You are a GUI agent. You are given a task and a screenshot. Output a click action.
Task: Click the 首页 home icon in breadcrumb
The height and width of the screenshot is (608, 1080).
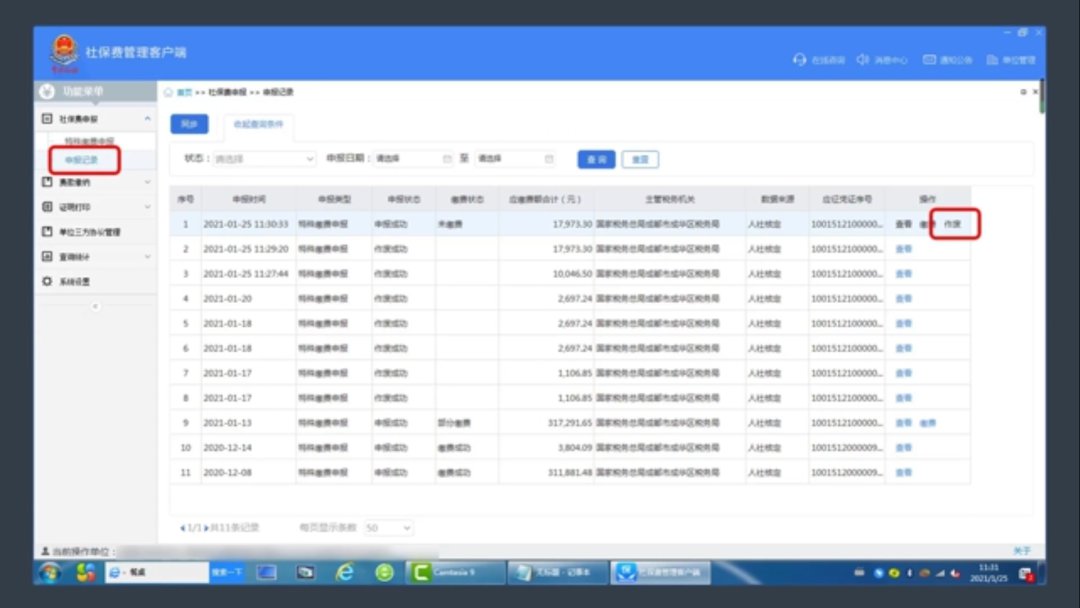pyautogui.click(x=169, y=92)
